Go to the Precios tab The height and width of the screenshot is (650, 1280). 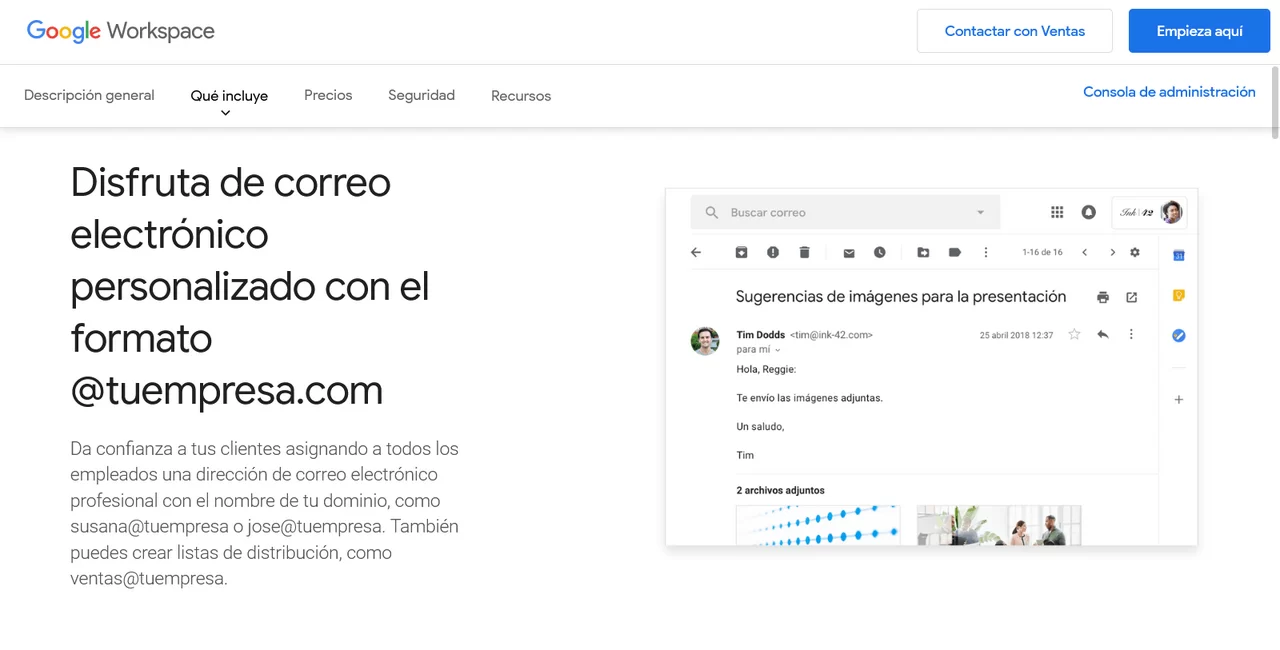pyautogui.click(x=328, y=95)
